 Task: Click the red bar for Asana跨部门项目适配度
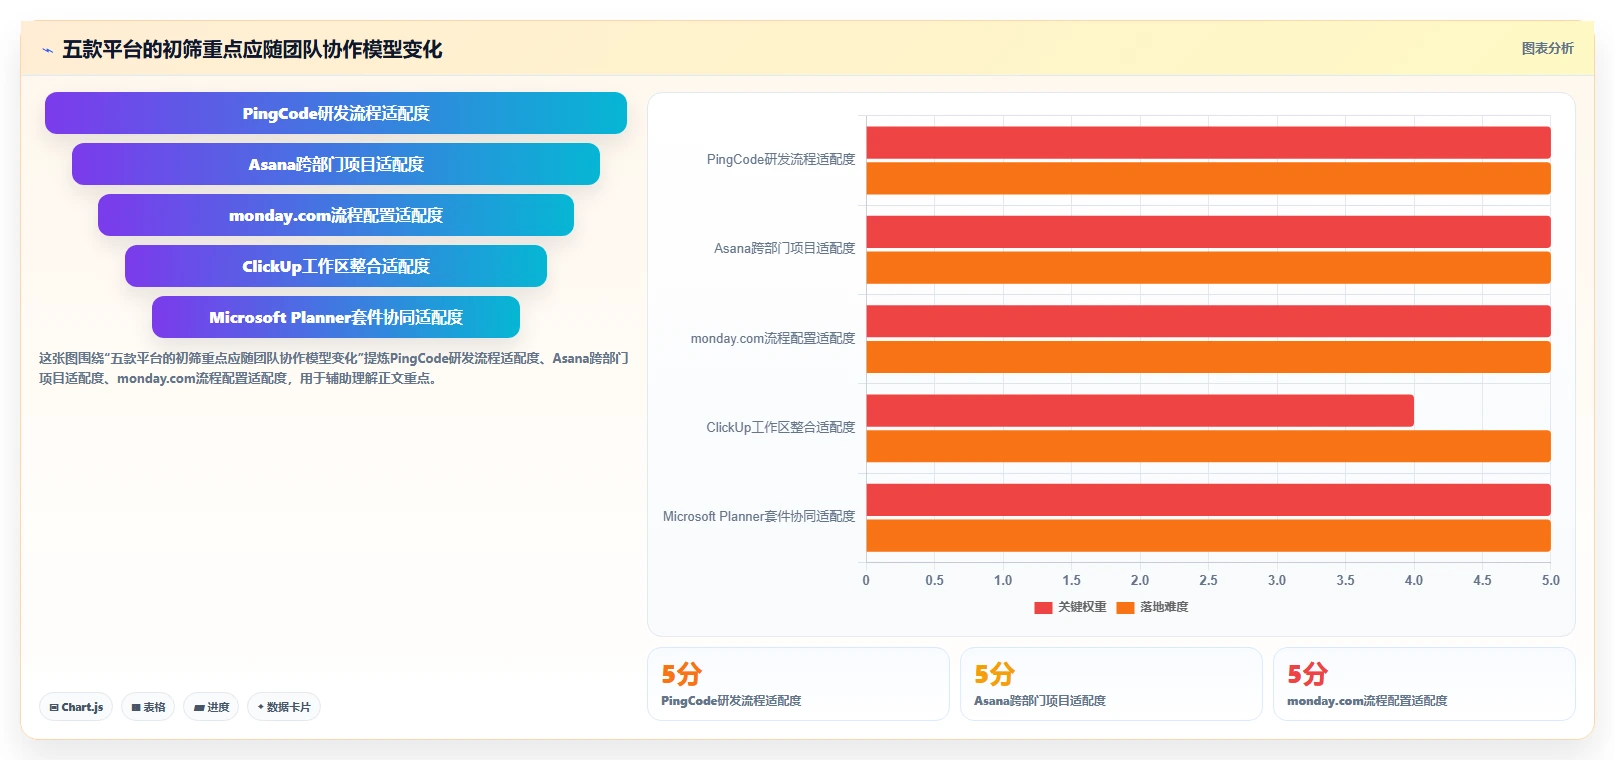click(1208, 231)
